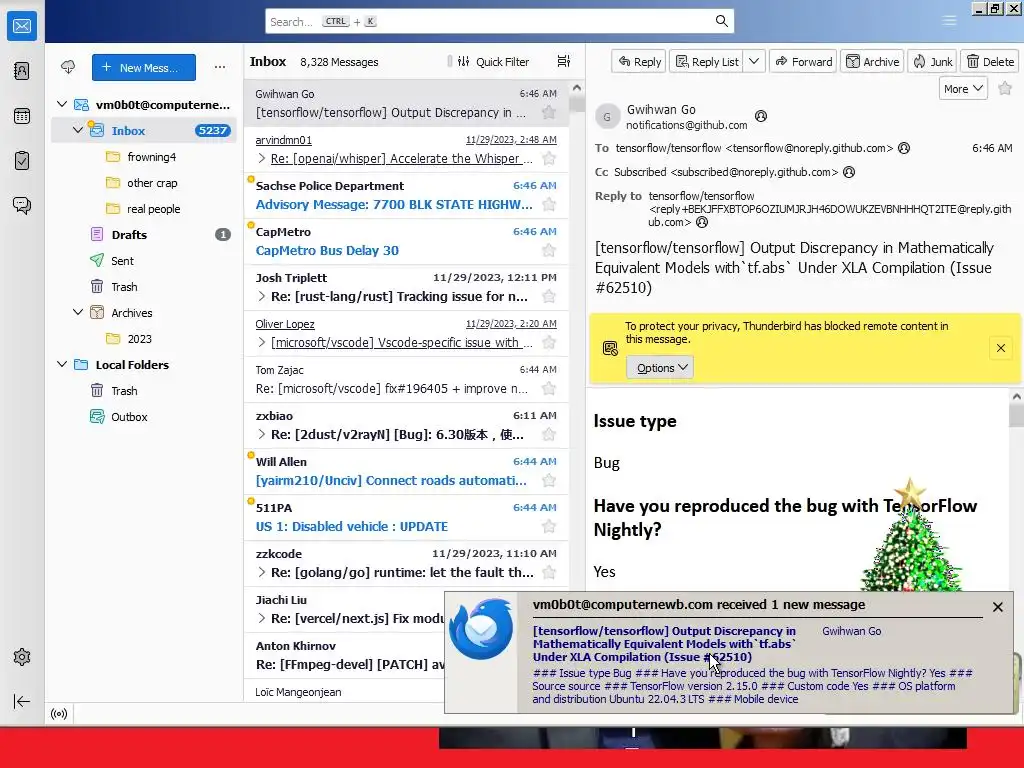Click New Message button
The height and width of the screenshot is (768, 1024).
point(144,67)
